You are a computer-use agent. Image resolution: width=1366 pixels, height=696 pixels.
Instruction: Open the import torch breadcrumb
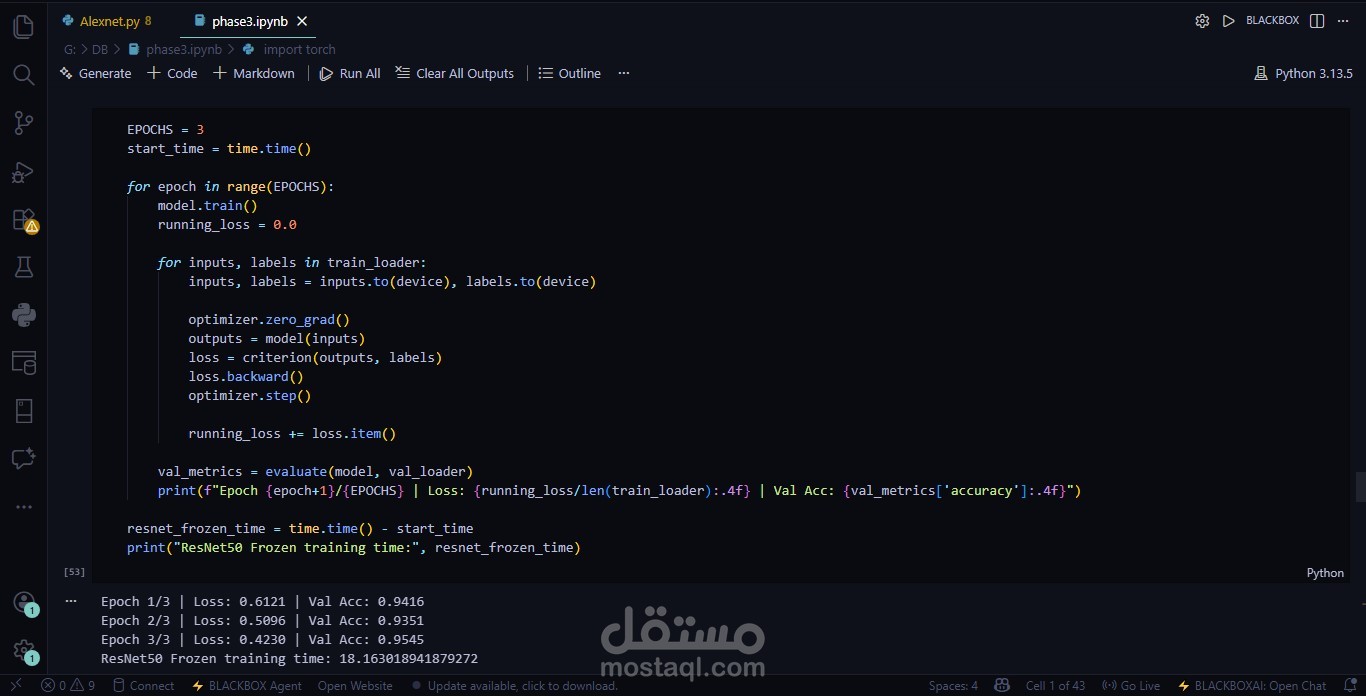[290, 49]
